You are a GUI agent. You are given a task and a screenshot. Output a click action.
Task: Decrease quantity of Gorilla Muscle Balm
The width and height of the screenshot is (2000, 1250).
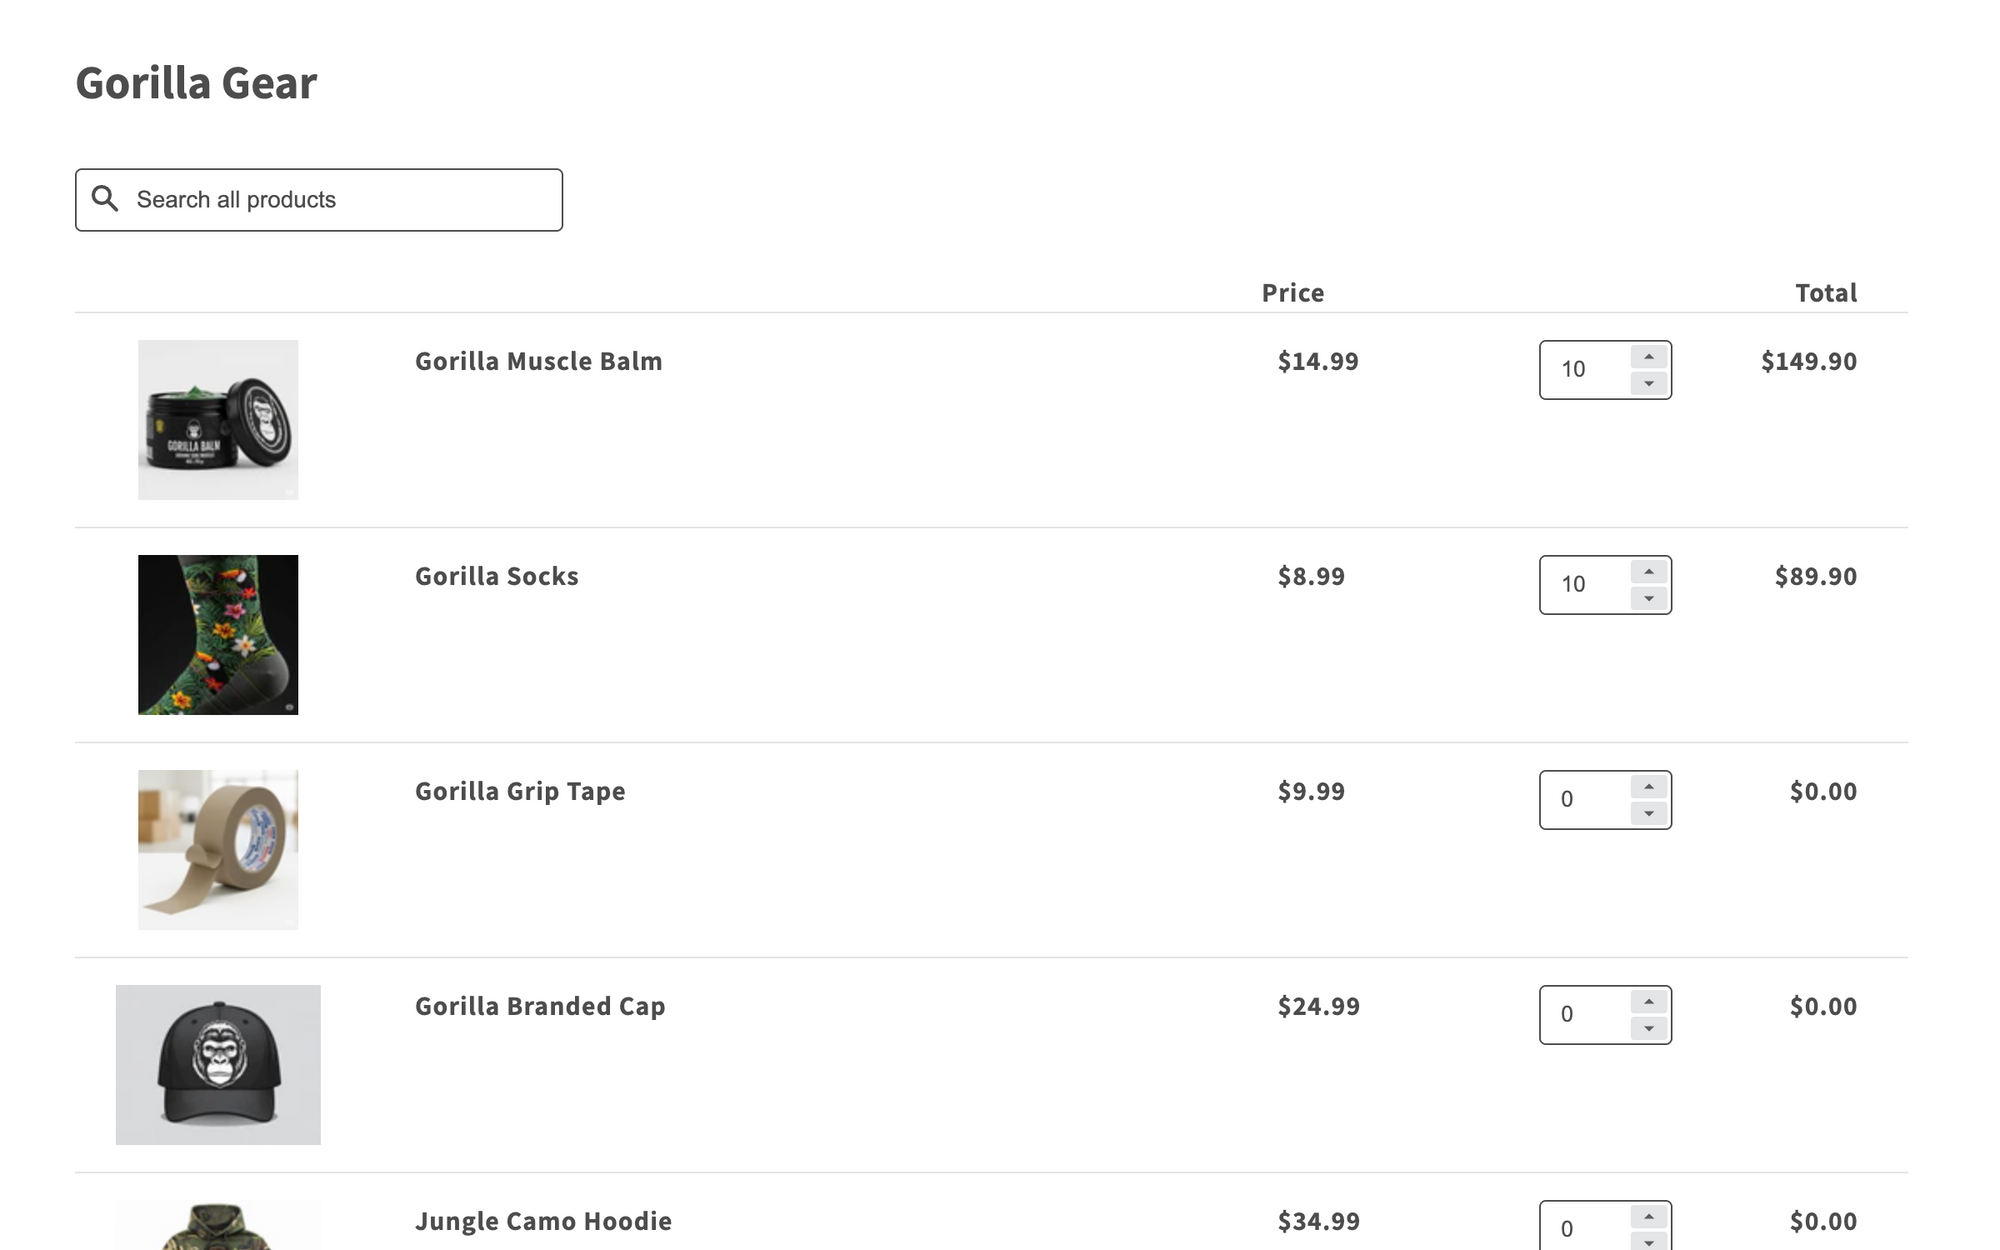(x=1650, y=384)
